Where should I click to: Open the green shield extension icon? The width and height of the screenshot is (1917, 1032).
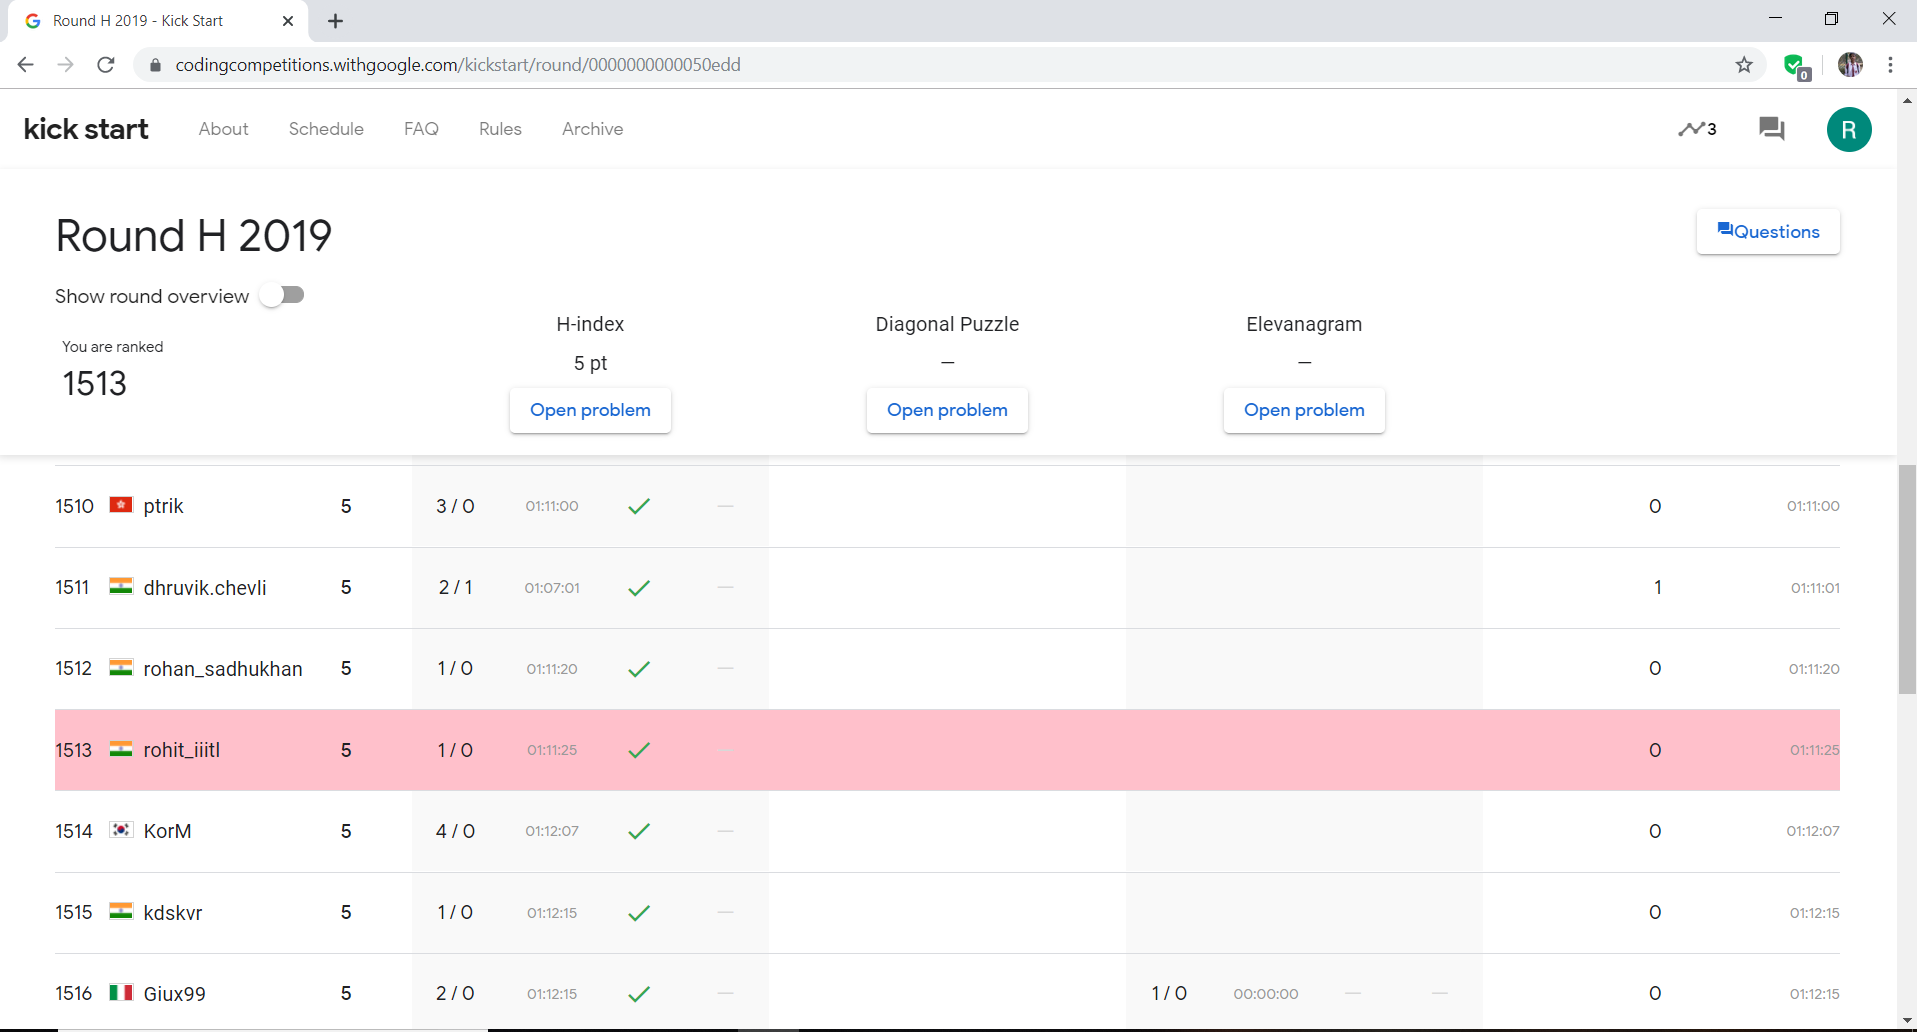pyautogui.click(x=1796, y=66)
